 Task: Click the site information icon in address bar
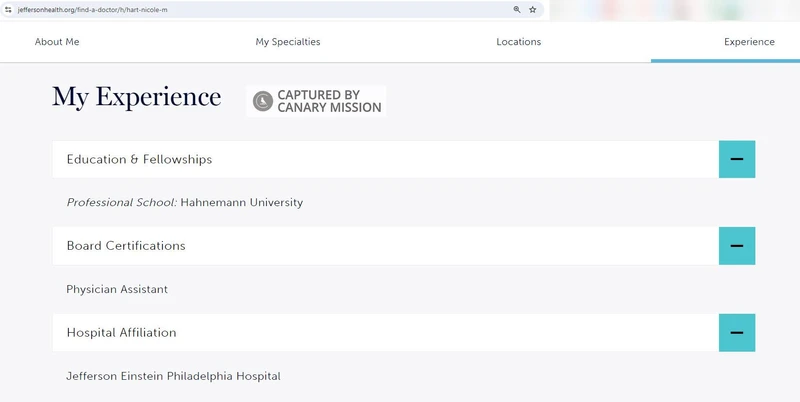[x=9, y=9]
